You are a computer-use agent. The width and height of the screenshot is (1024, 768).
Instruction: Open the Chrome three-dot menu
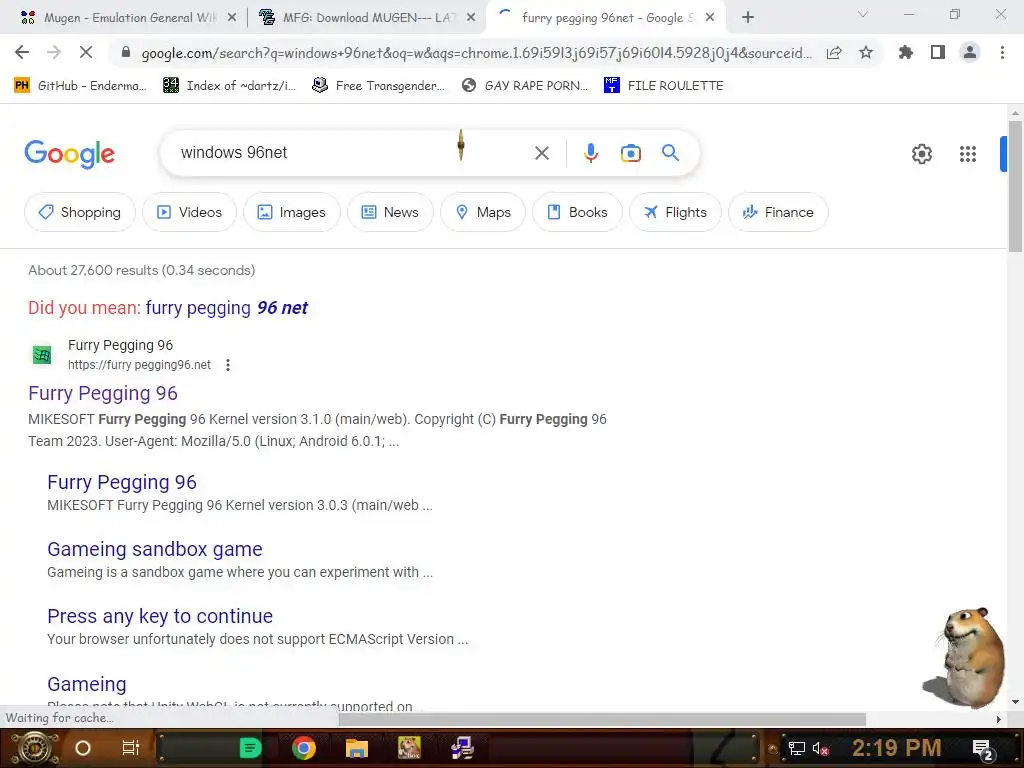pos(1002,52)
